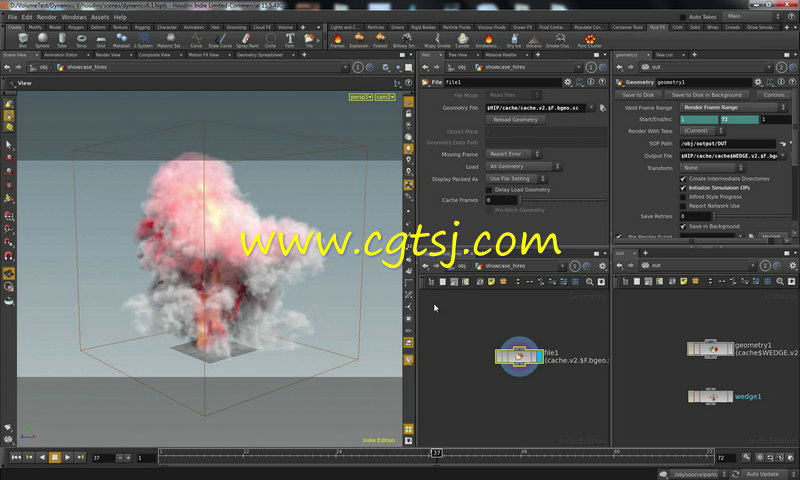This screenshot has height=480, width=800.
Task: Toggle Create Intermediate Directories checkbox
Action: tap(683, 179)
